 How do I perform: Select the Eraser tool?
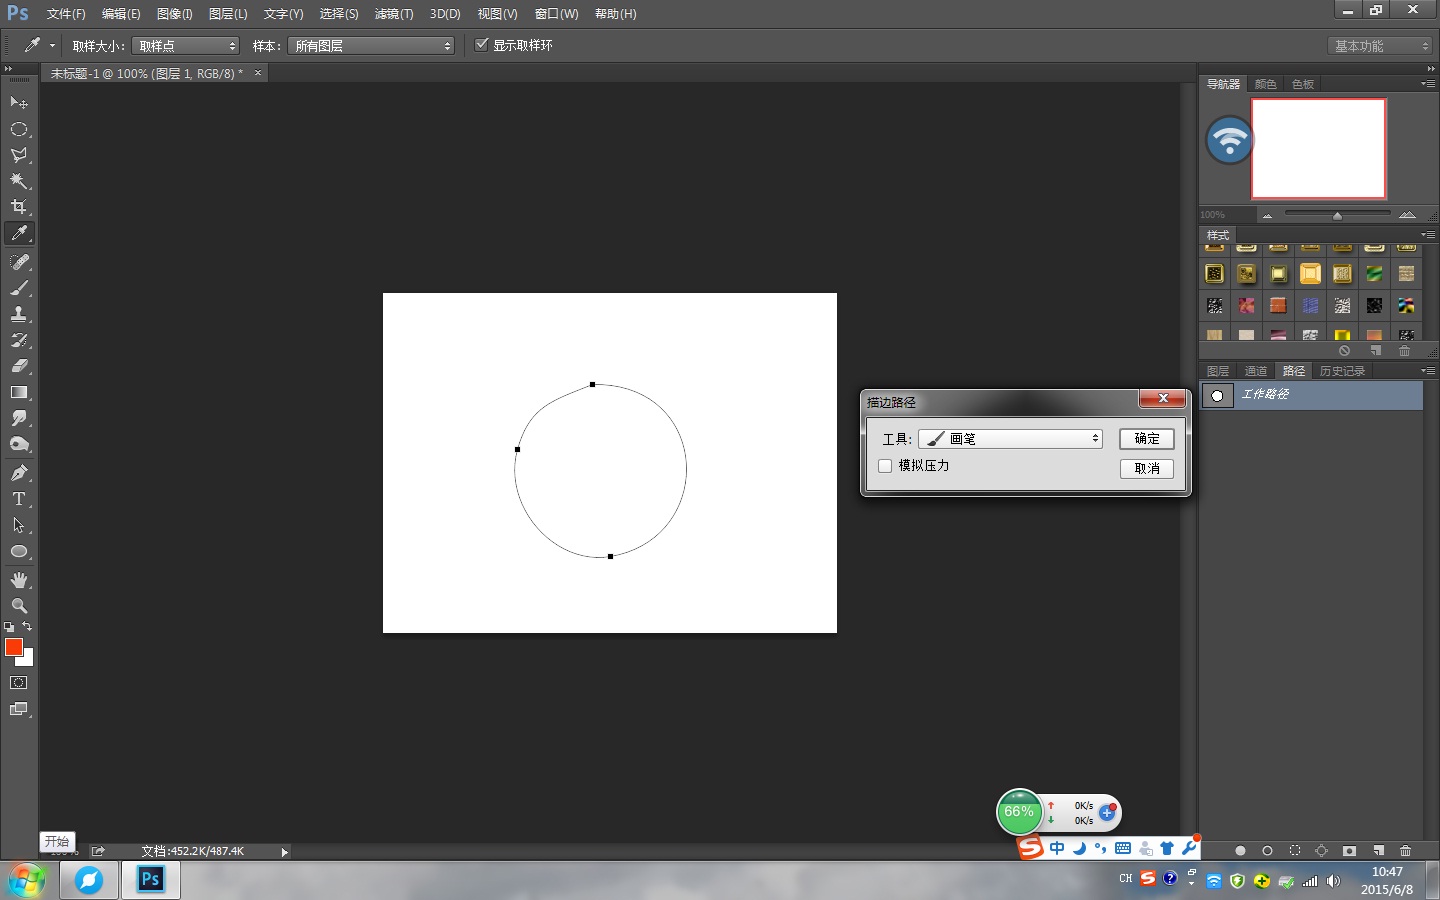coord(19,366)
